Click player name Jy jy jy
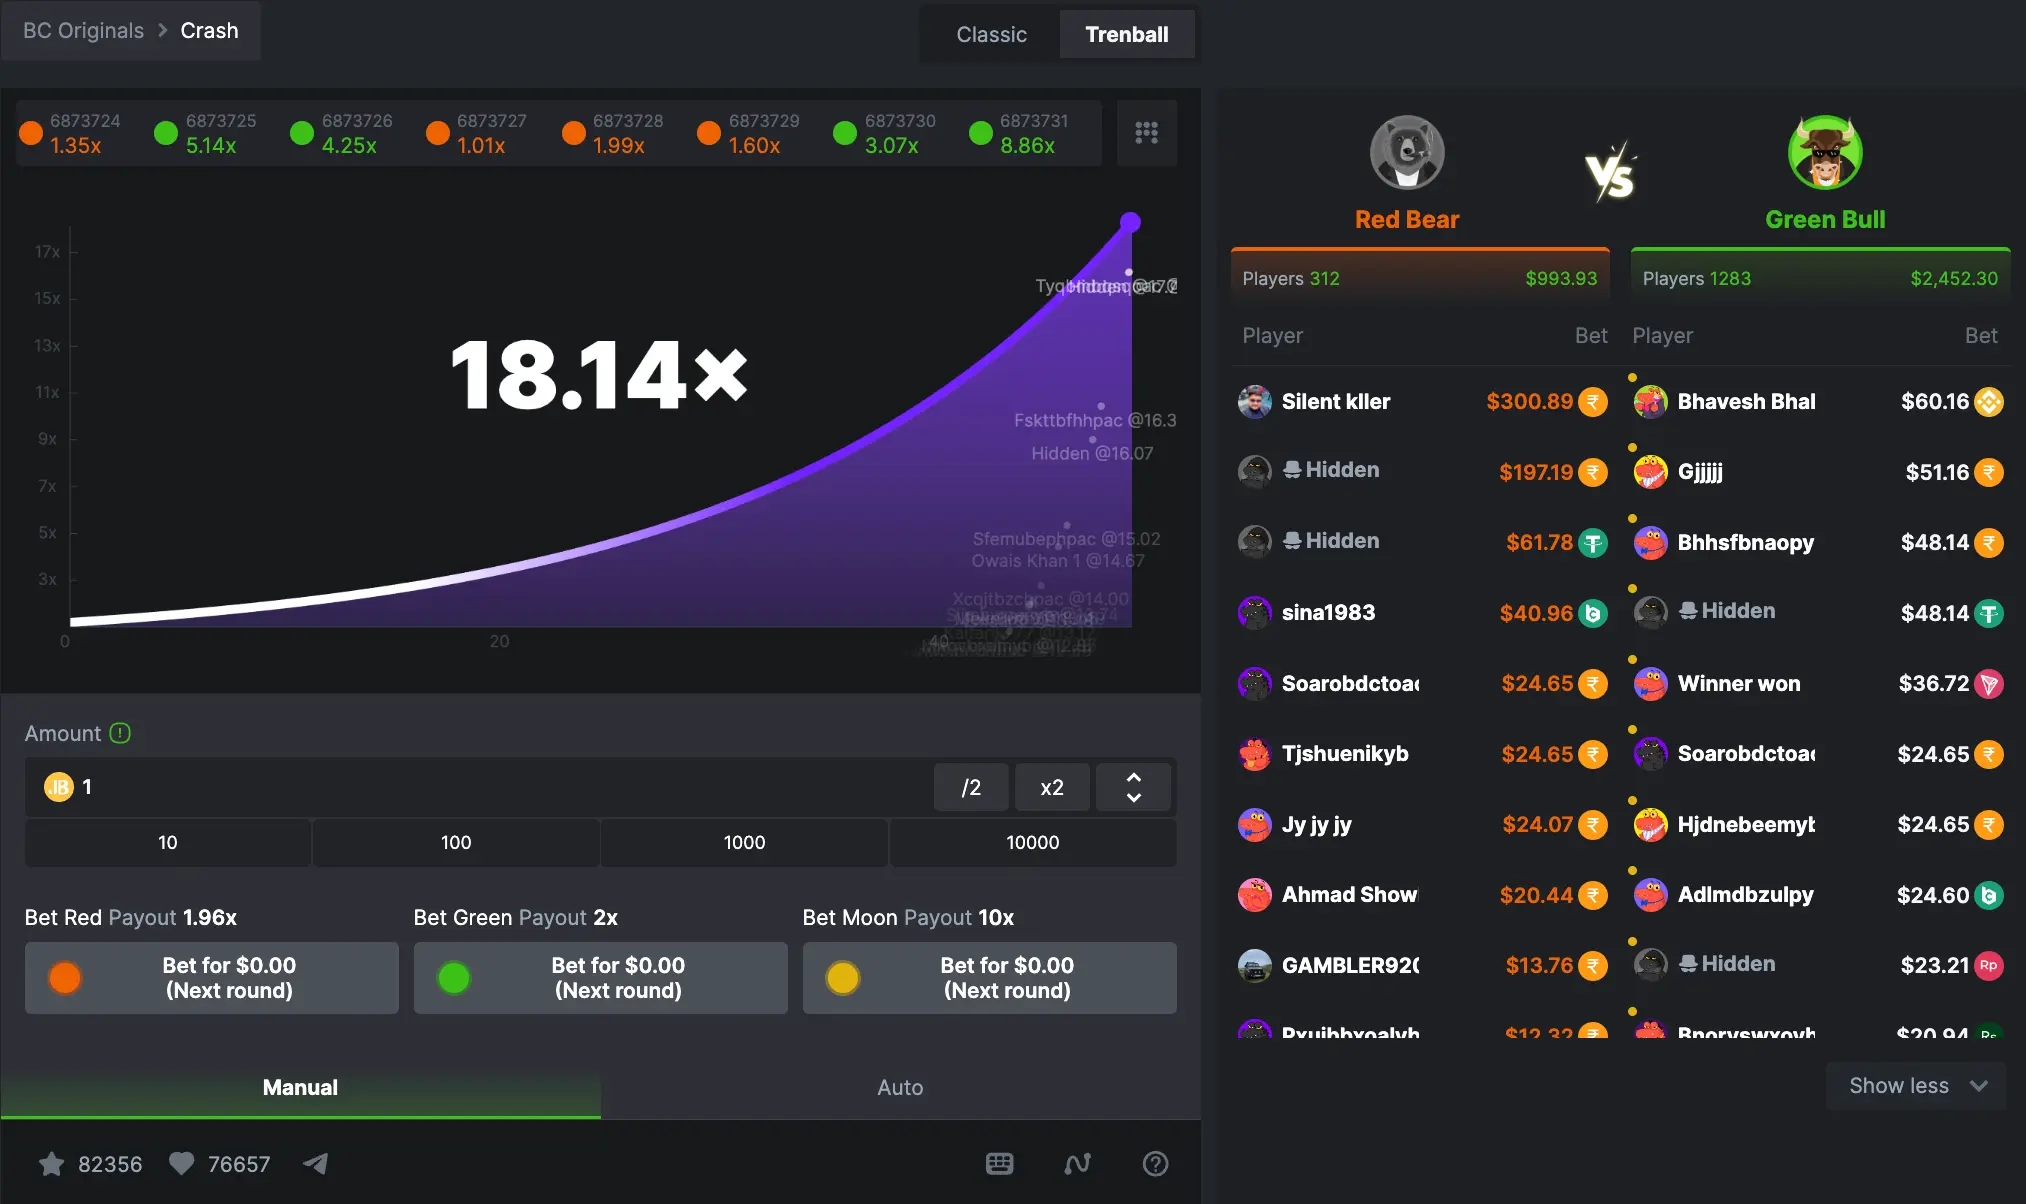 point(1317,825)
